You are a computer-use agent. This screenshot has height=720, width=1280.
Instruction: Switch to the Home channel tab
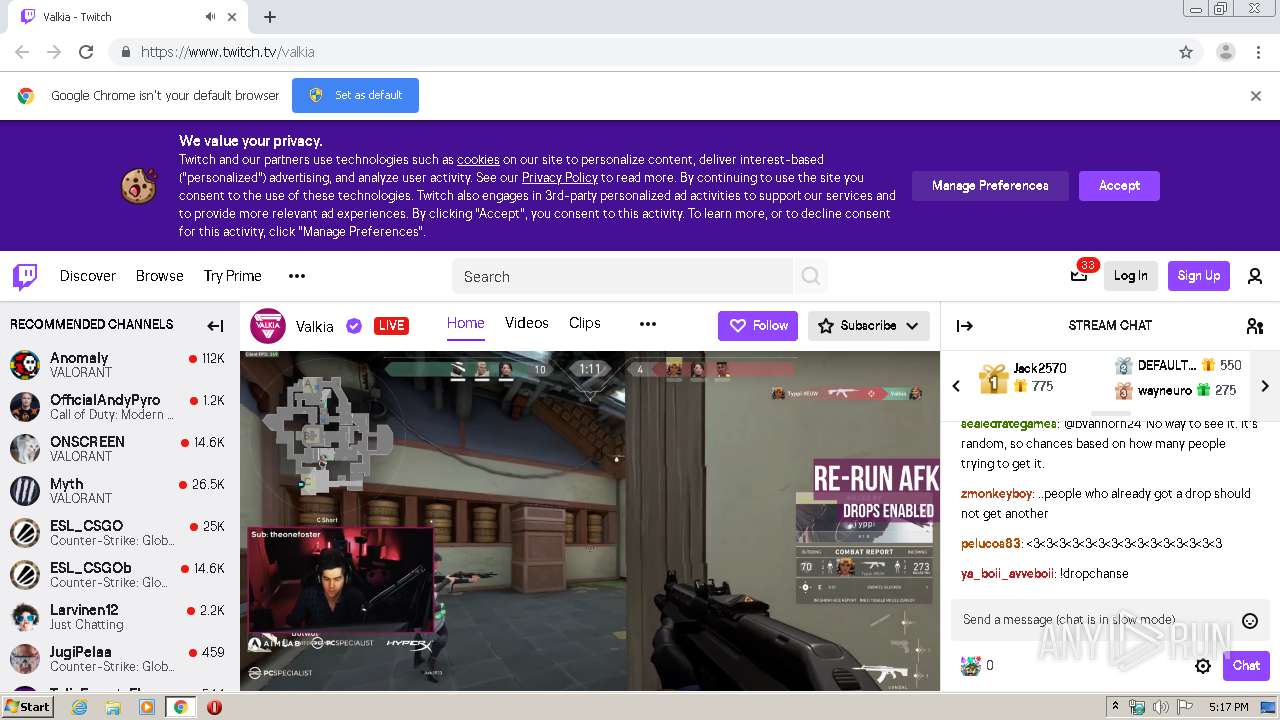(x=466, y=323)
